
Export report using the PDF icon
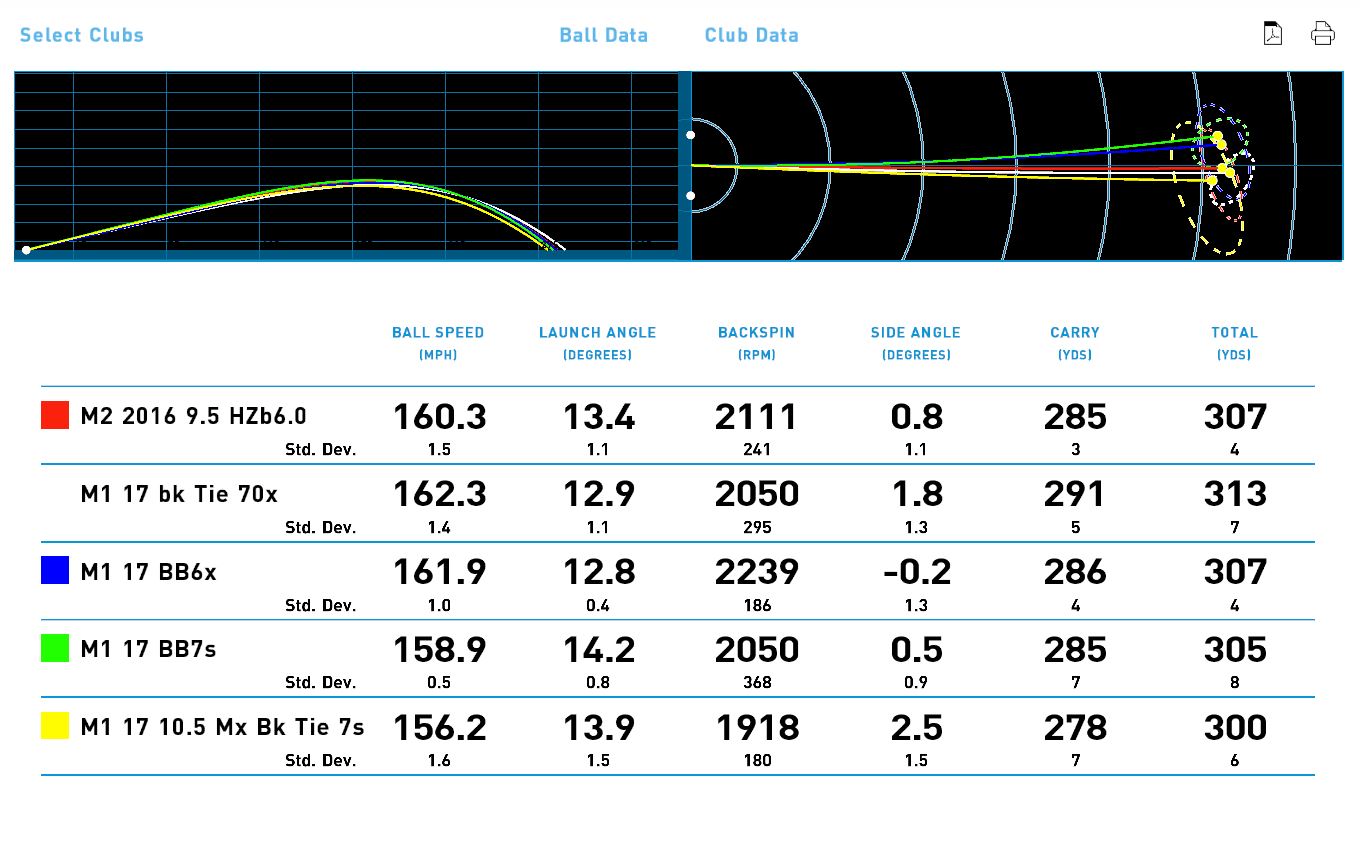(x=1273, y=33)
